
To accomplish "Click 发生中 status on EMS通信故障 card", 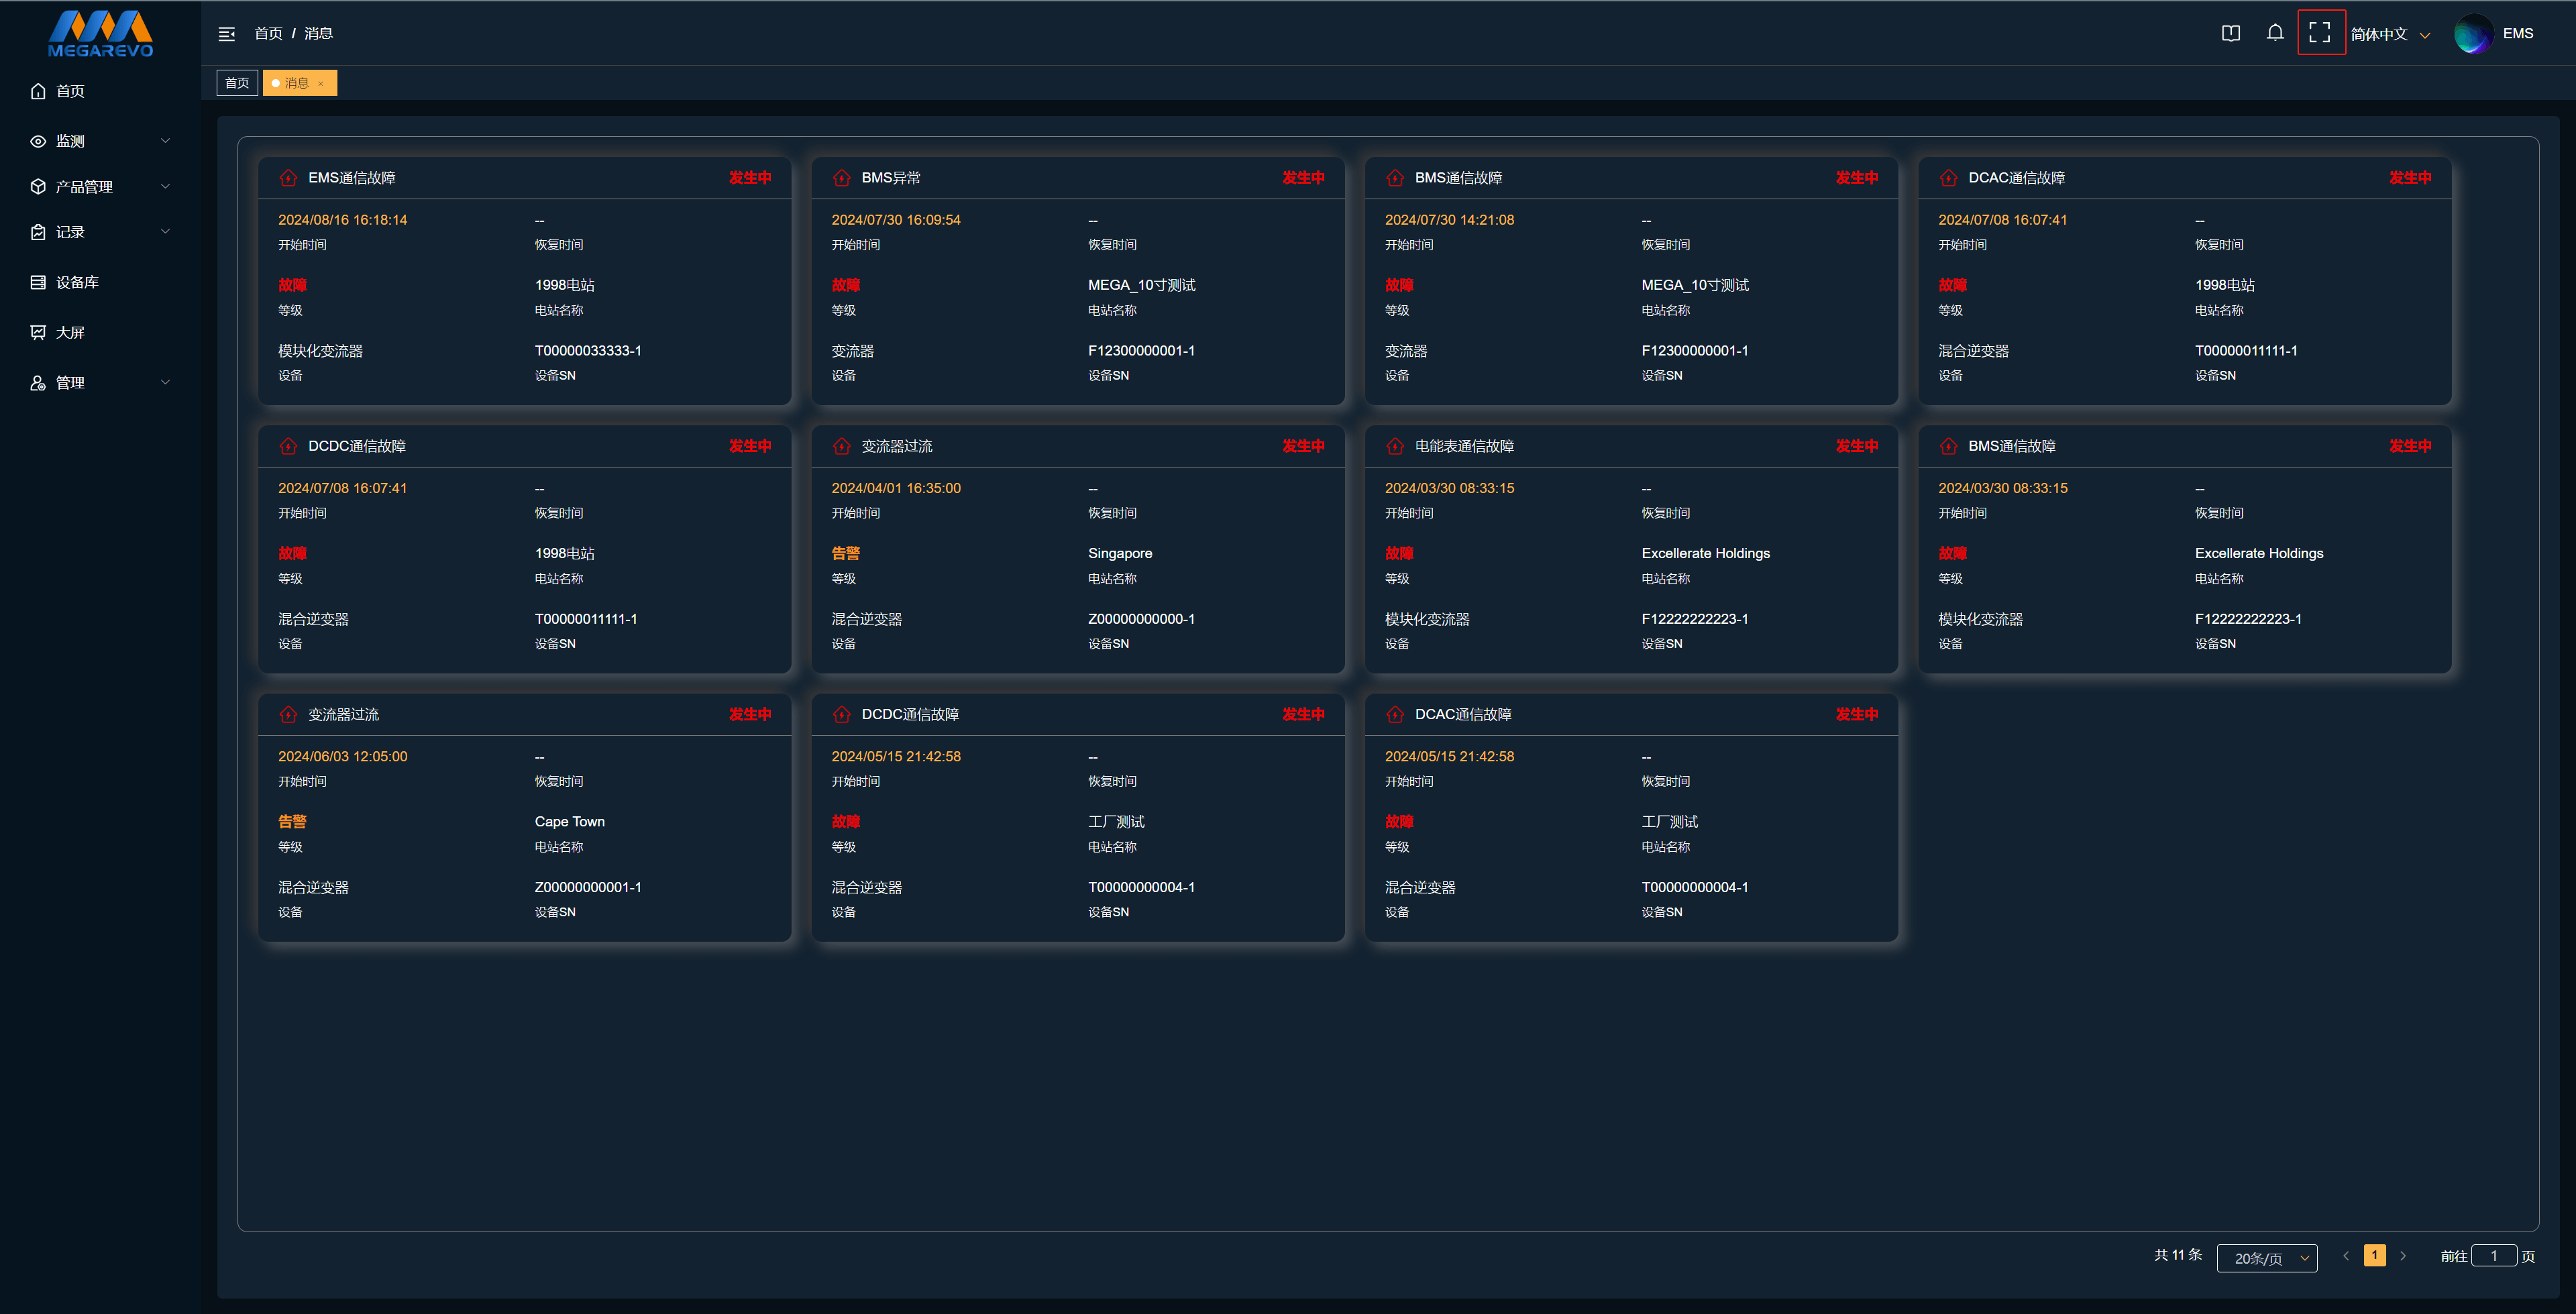I will (x=750, y=178).
